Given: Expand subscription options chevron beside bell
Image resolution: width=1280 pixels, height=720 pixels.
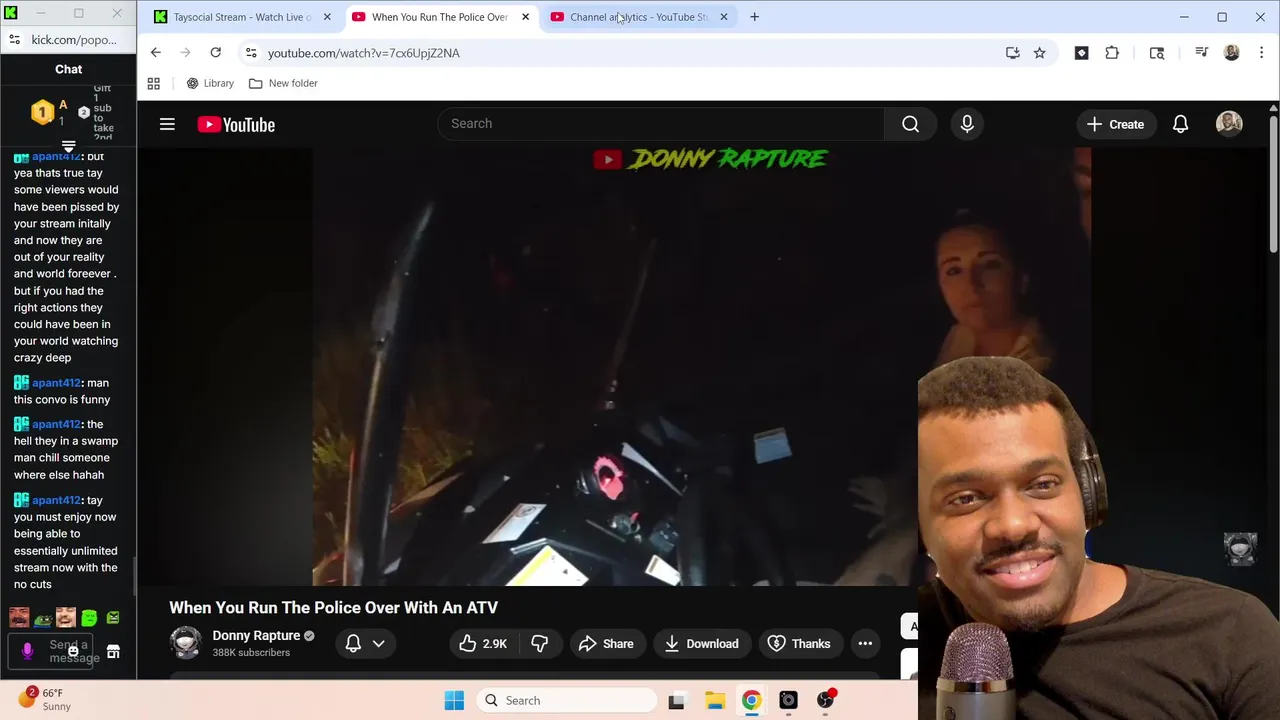Looking at the screenshot, I should 379,644.
